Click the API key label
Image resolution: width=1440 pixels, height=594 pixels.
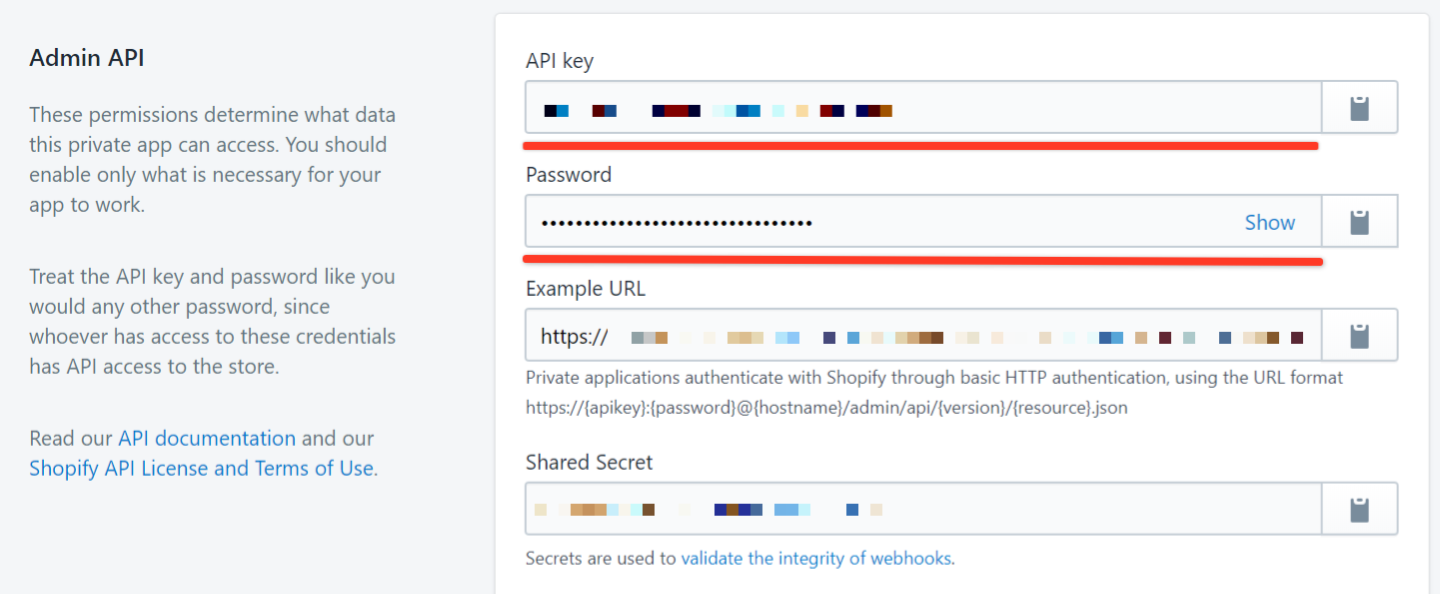tap(559, 61)
